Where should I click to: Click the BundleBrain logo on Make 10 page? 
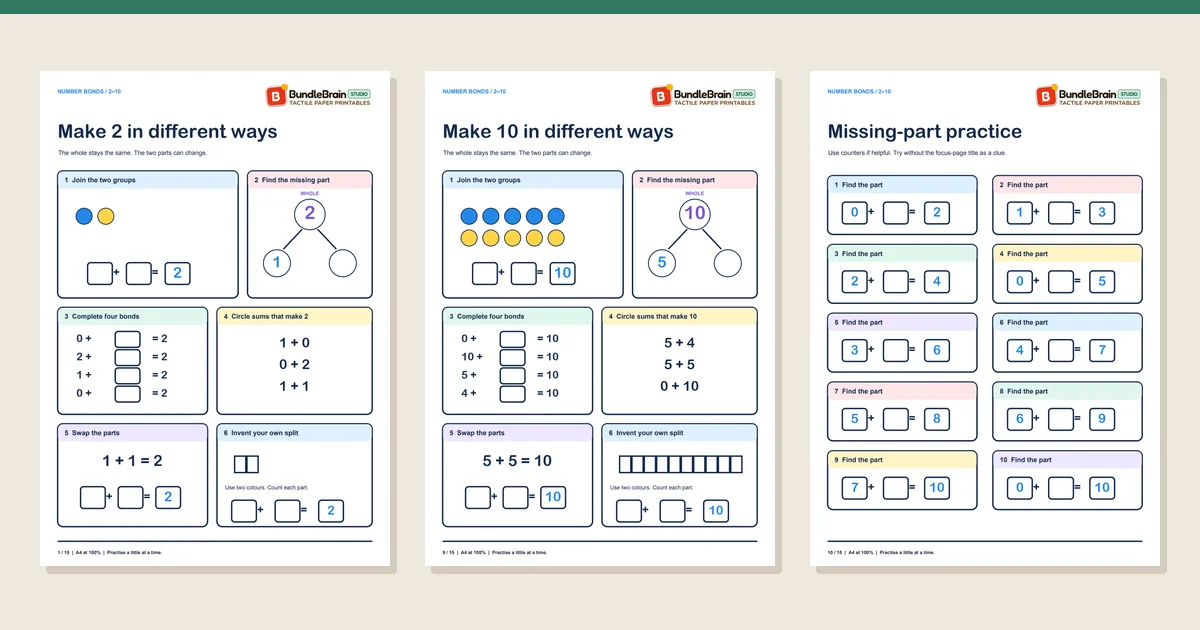[x=703, y=96]
